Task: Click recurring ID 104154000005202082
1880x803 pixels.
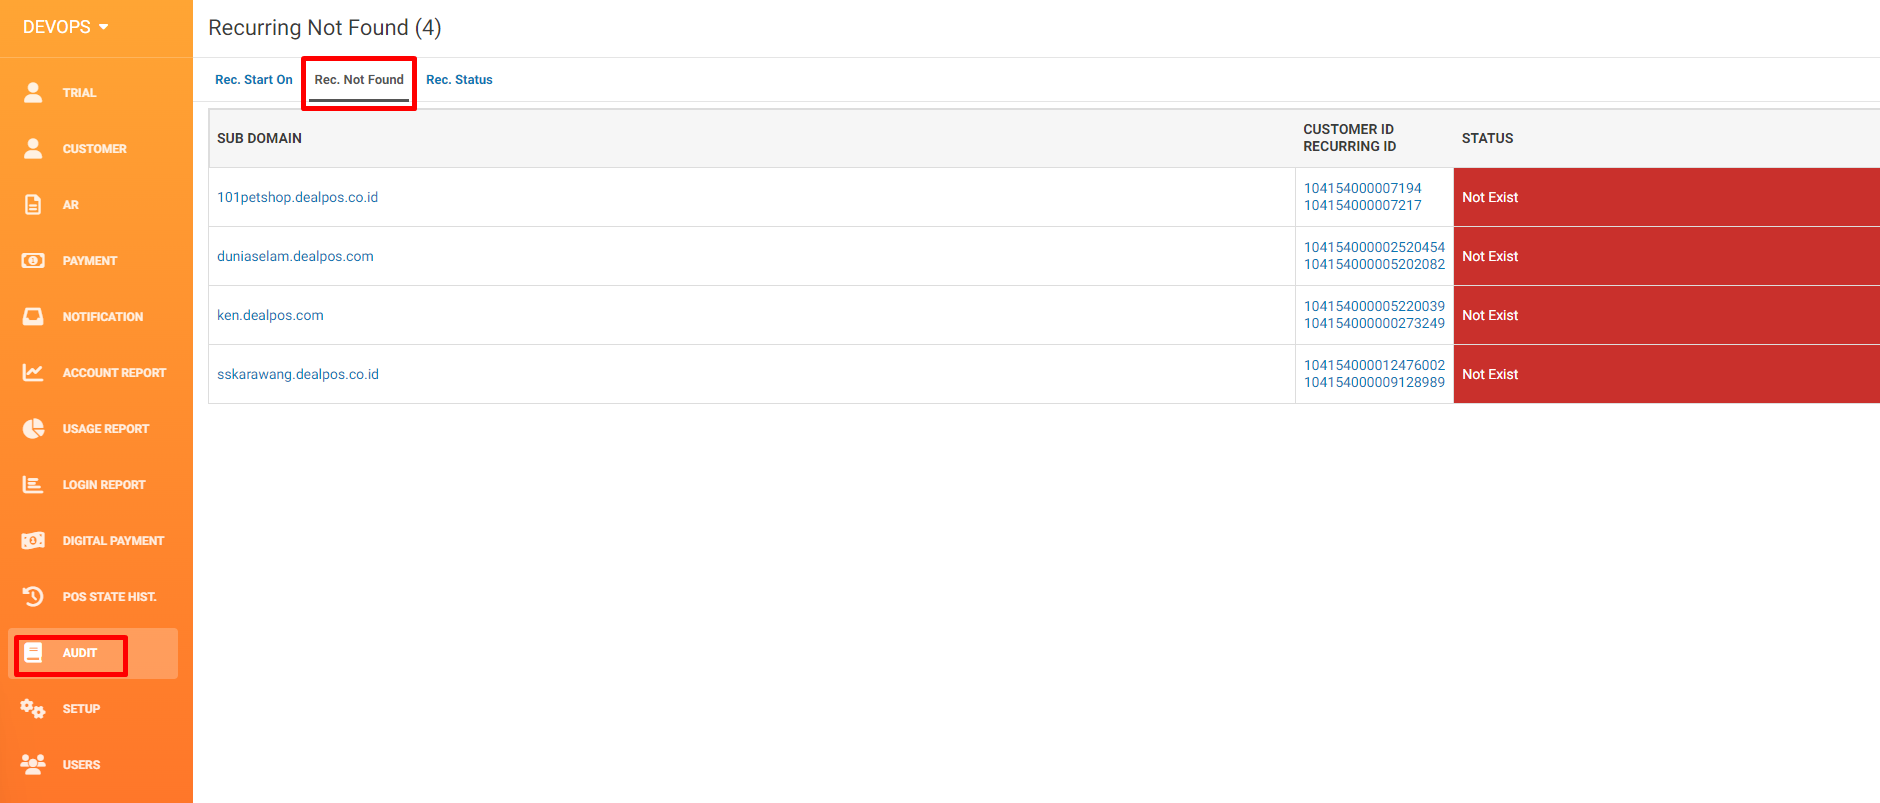Action: click(1374, 264)
